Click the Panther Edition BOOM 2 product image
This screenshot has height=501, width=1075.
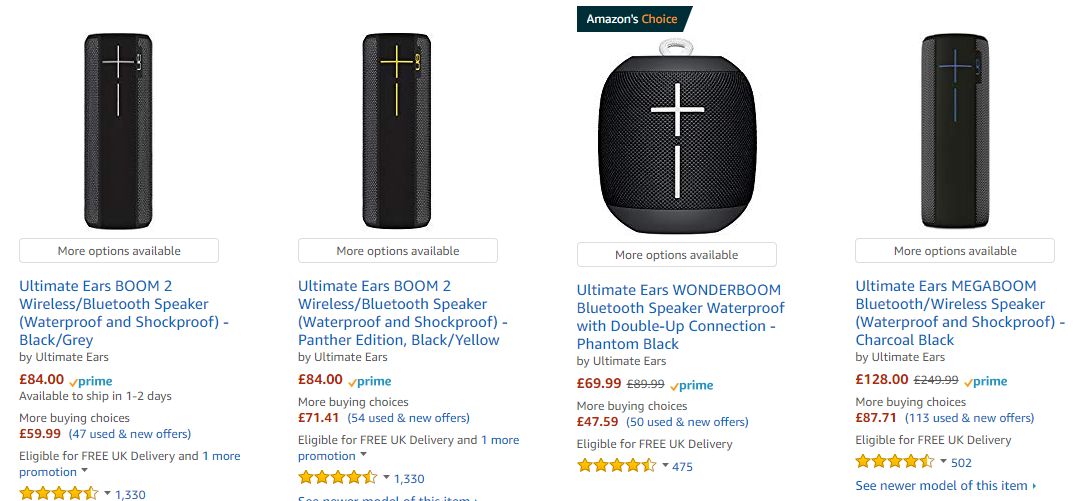[397, 130]
